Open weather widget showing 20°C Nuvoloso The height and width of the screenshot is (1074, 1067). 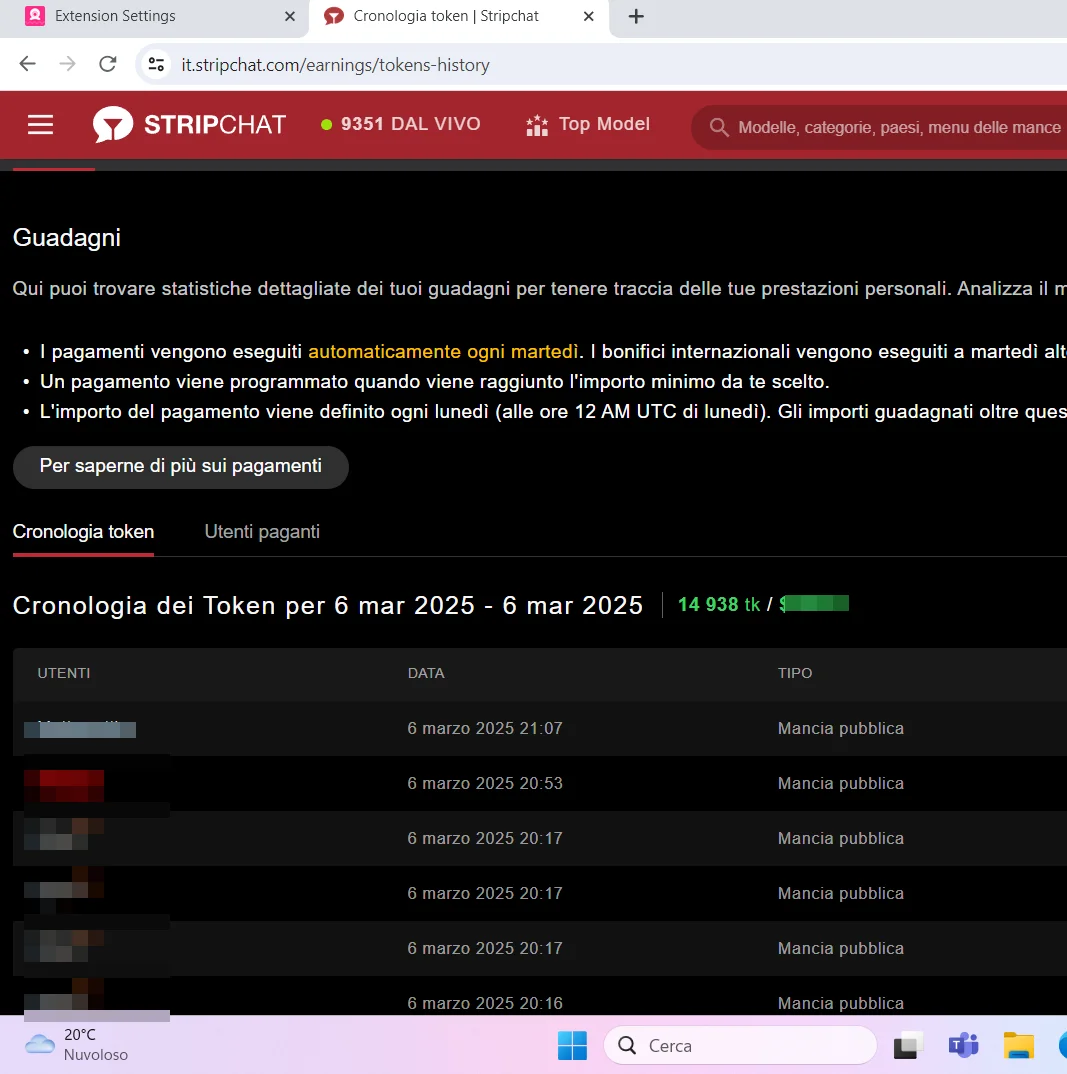coord(76,1045)
